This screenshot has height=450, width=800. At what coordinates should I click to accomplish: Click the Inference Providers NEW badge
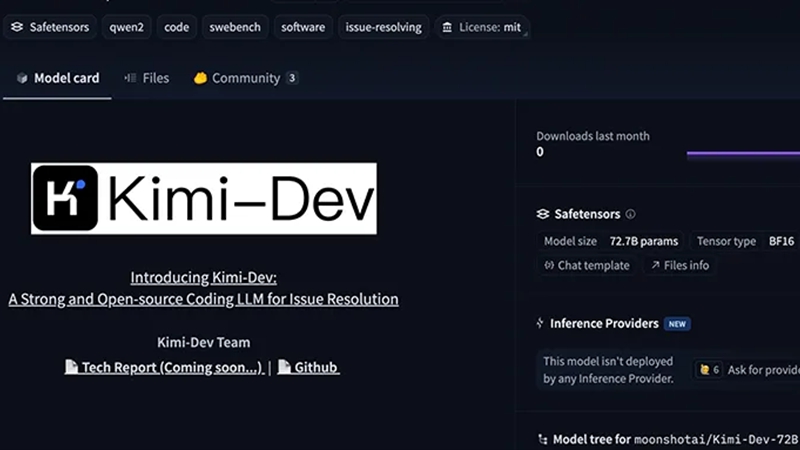tap(677, 324)
